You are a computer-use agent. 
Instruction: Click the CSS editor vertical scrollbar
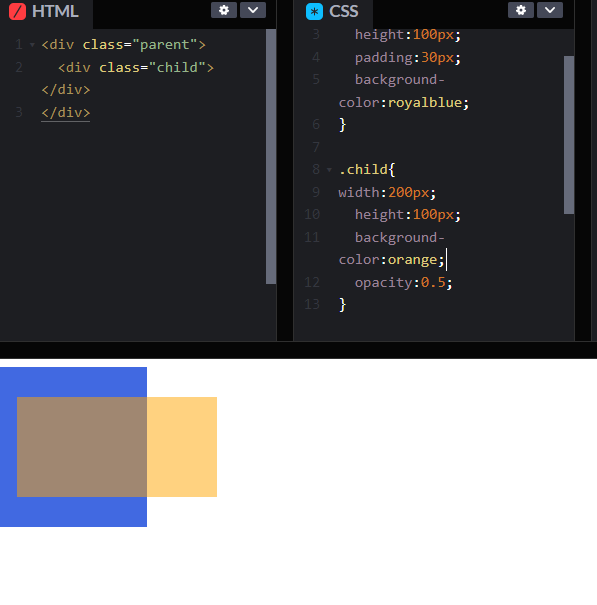(569, 135)
